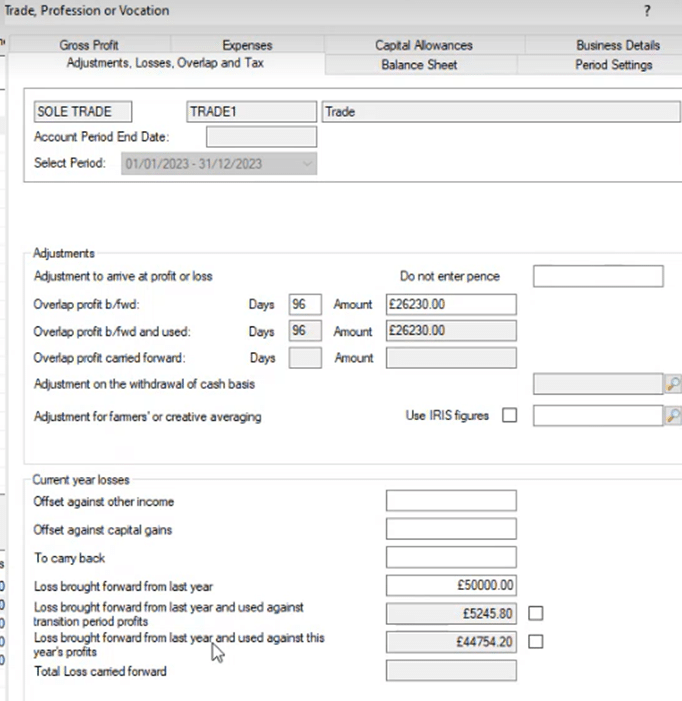Click Offset against capital gains field

451,529
